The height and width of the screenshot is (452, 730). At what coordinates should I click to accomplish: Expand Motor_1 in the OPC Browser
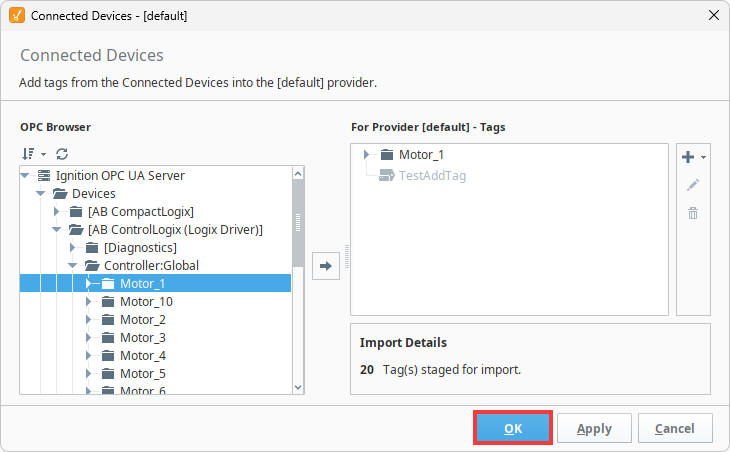(88, 283)
